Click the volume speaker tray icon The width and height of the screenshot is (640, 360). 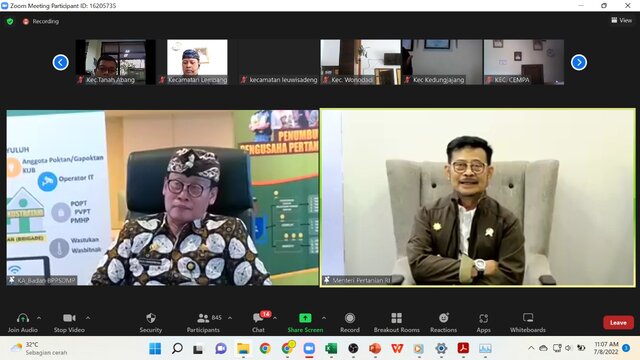[x=568, y=348]
